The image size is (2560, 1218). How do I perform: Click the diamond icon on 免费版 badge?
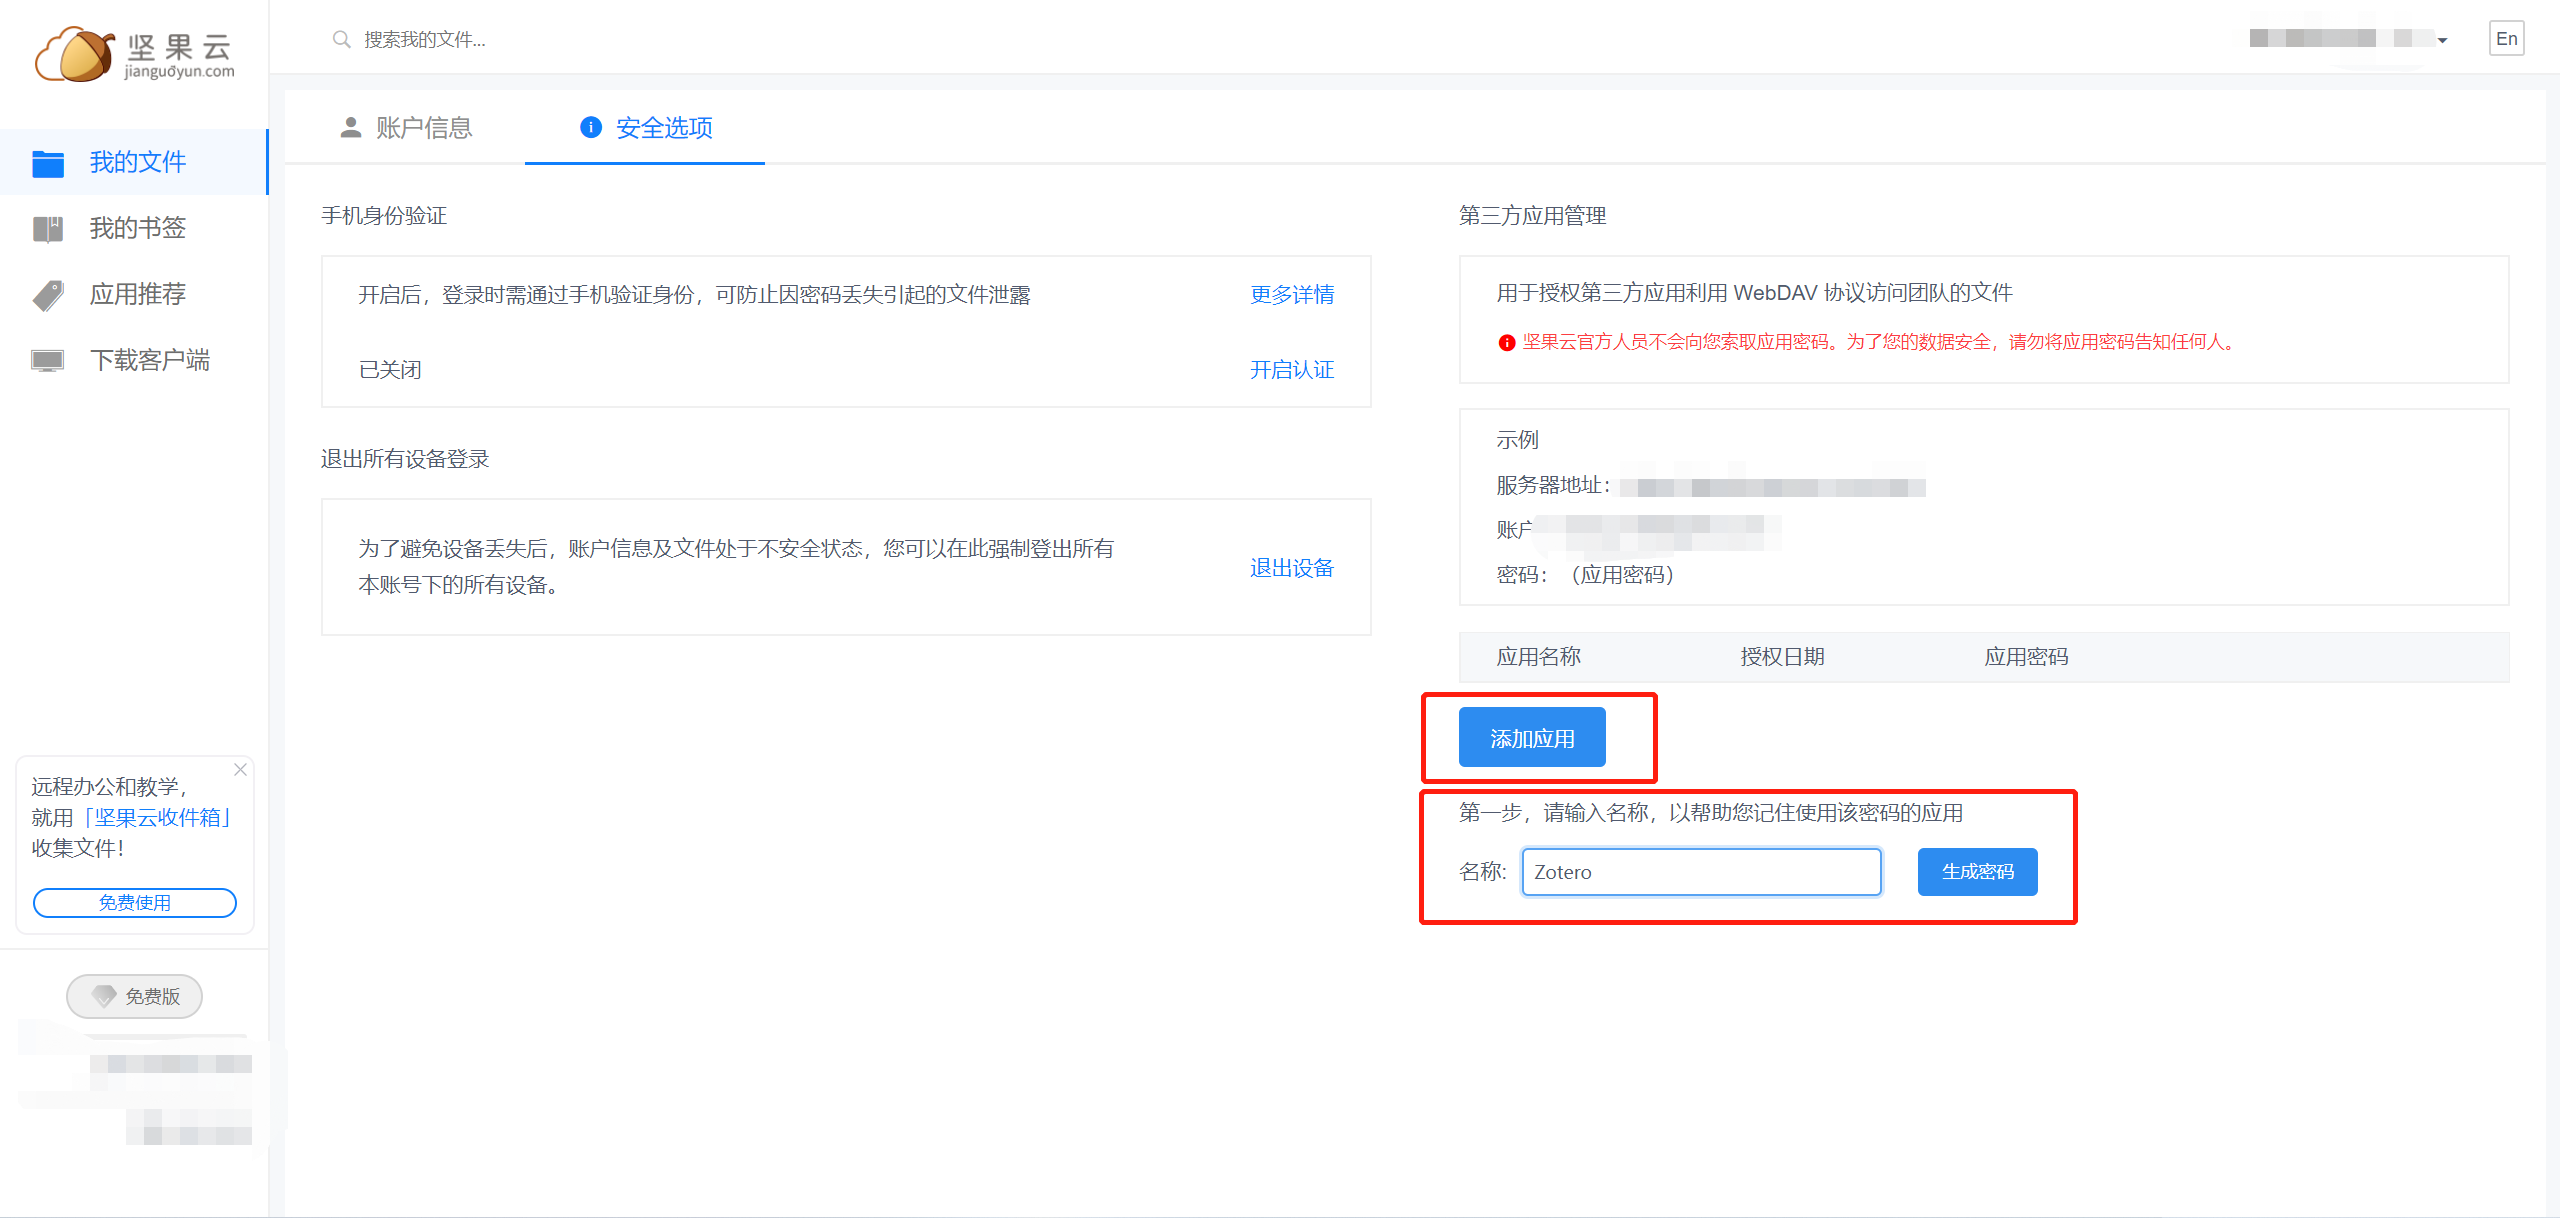pos(104,996)
